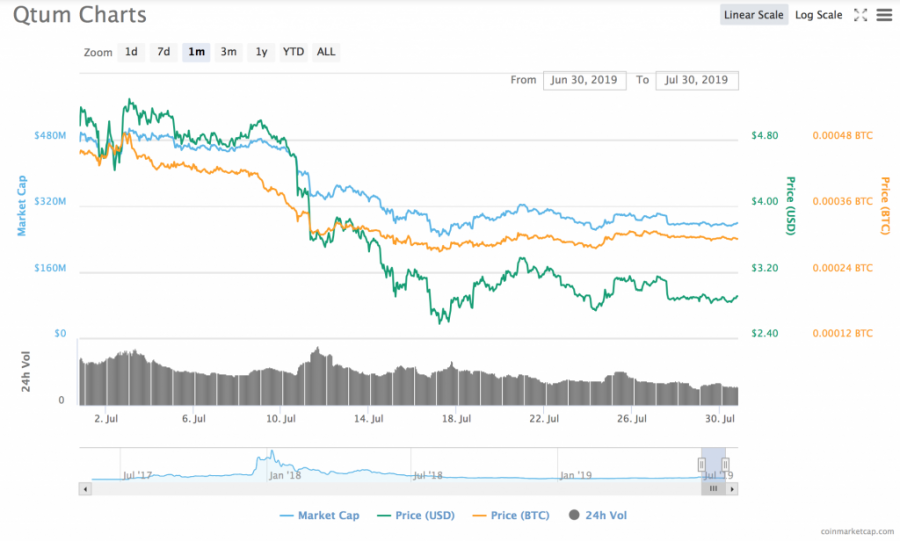Click the 2. Jul date label

pos(106,419)
